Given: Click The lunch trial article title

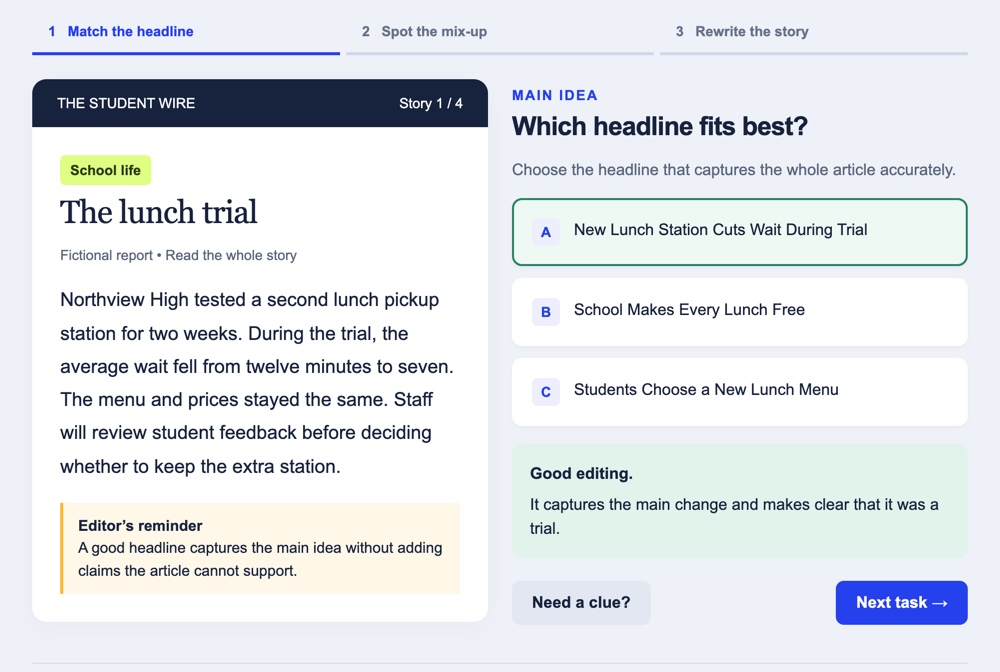Looking at the screenshot, I should (159, 212).
